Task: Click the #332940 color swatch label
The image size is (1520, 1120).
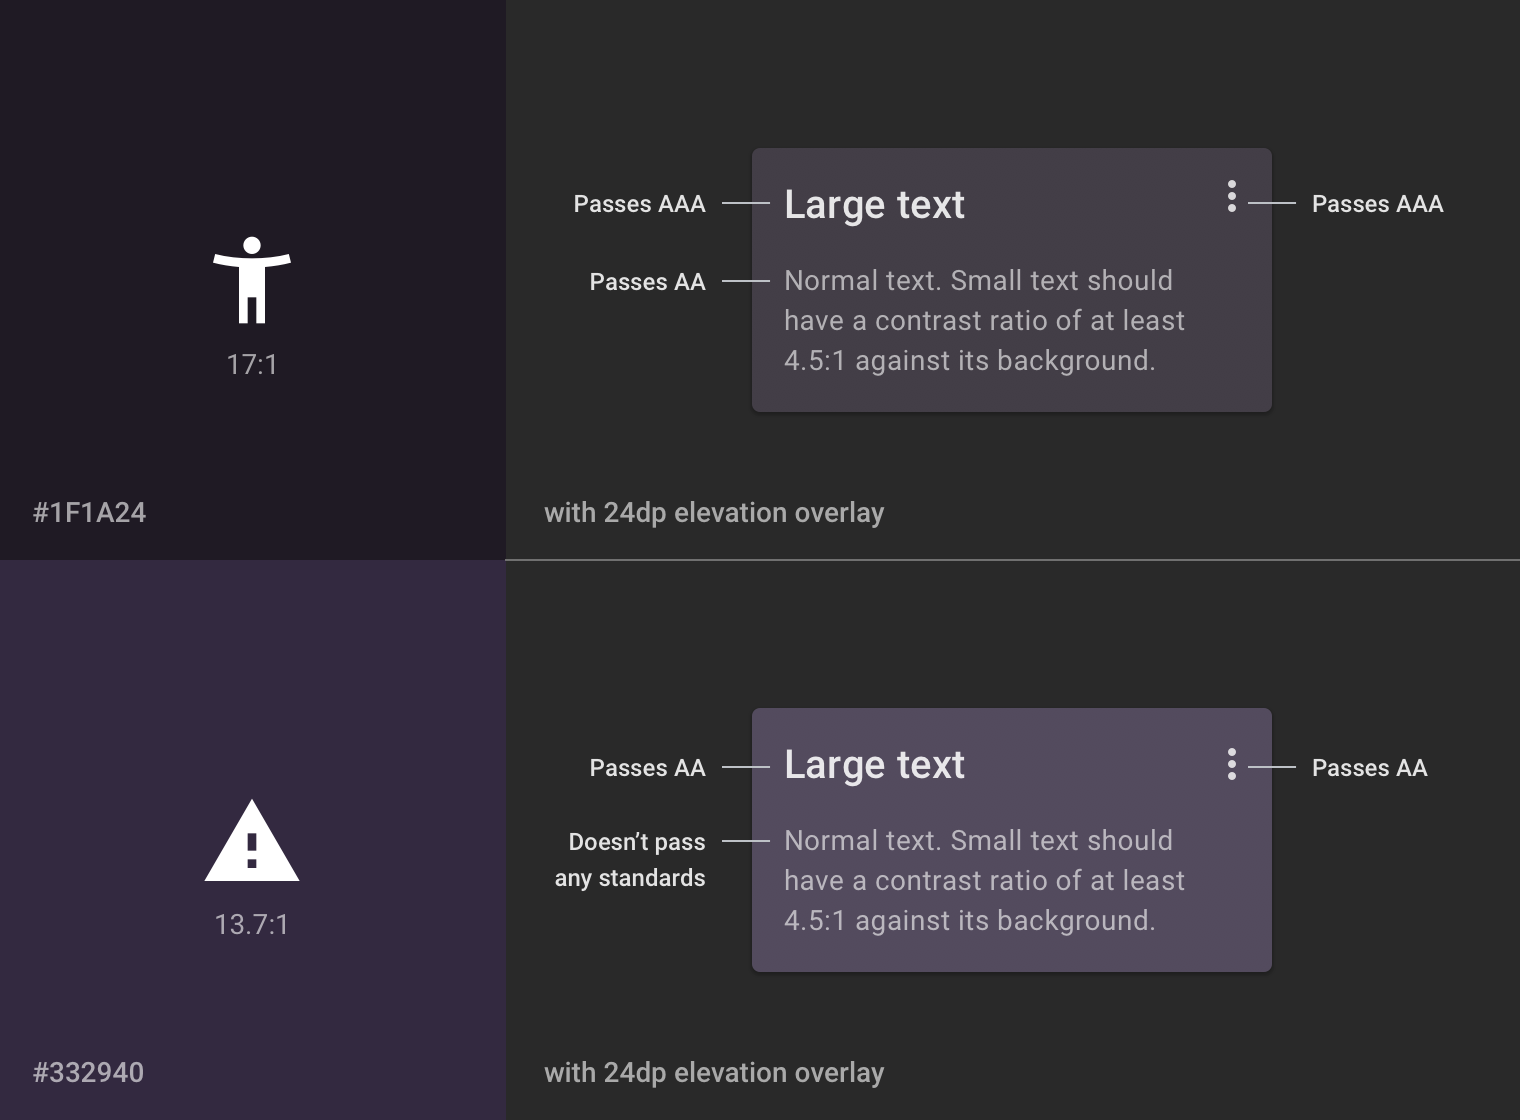Action: (88, 1073)
